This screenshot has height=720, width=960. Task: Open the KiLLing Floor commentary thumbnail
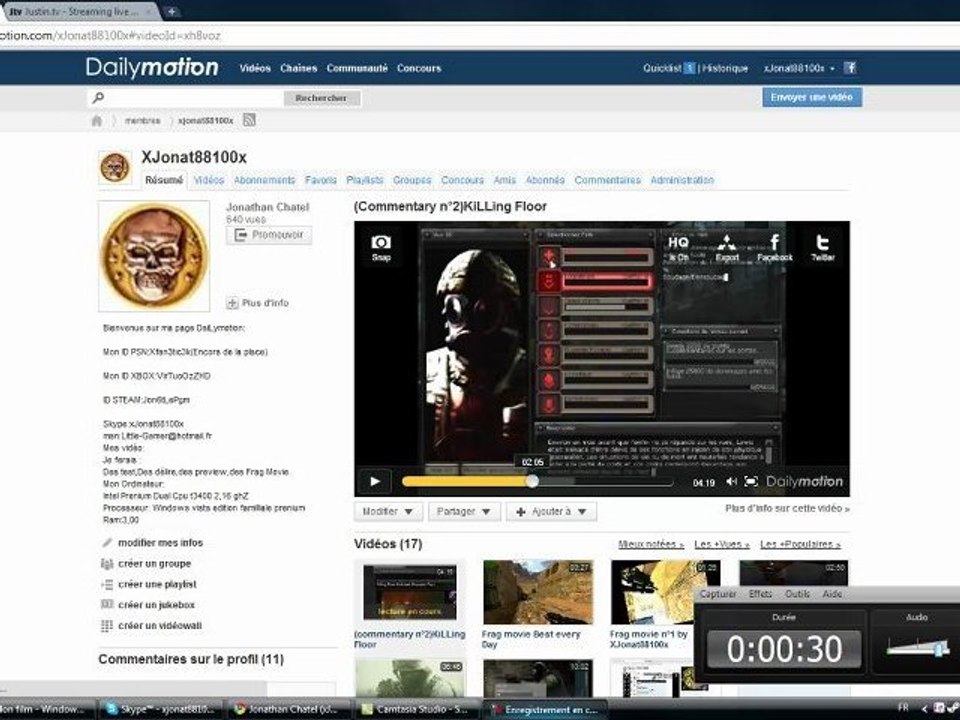point(410,592)
